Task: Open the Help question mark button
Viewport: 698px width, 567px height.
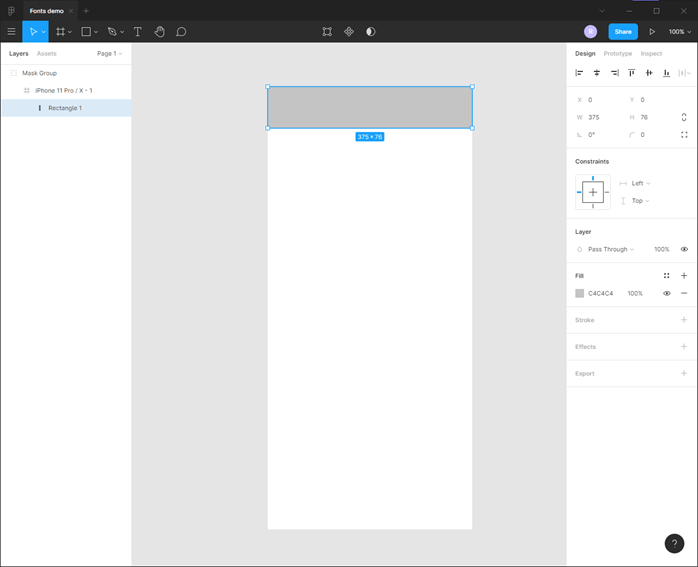Action: [x=674, y=543]
